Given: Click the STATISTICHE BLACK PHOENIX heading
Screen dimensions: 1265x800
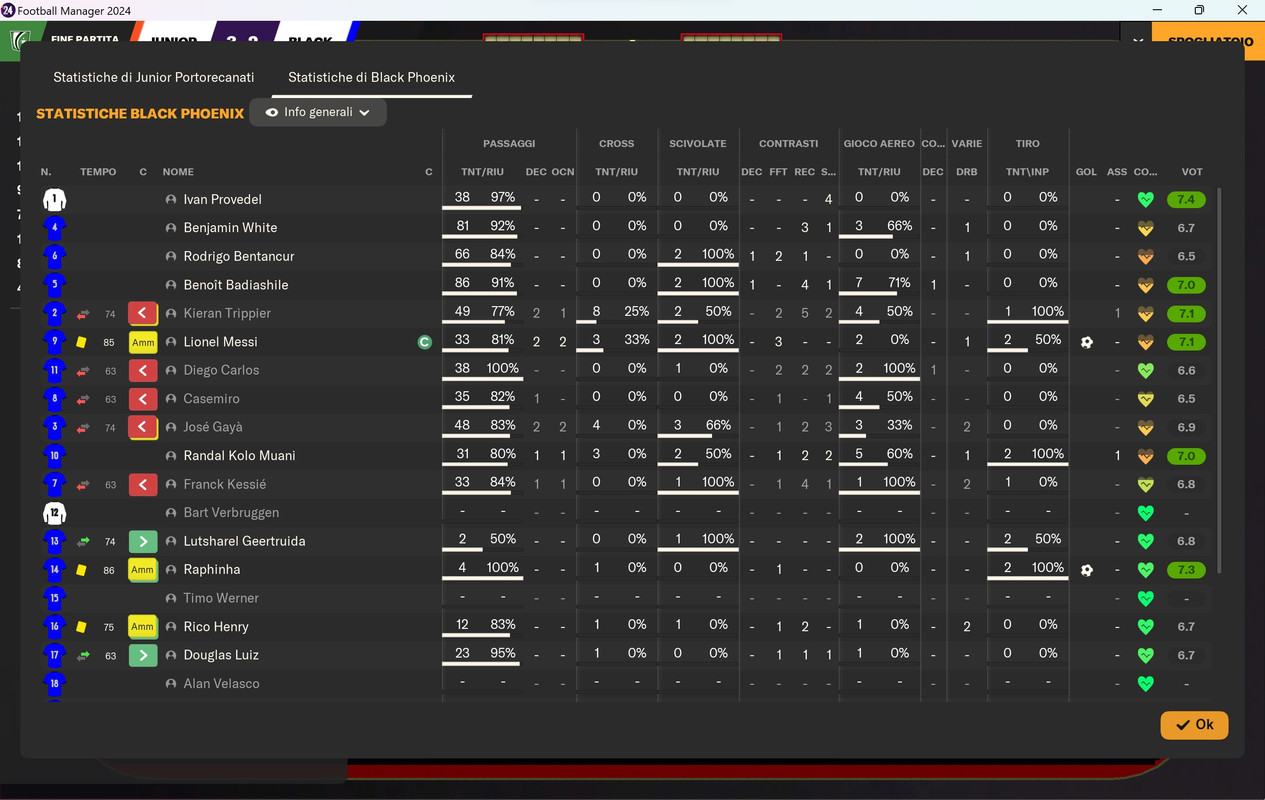Looking at the screenshot, I should pos(140,114).
